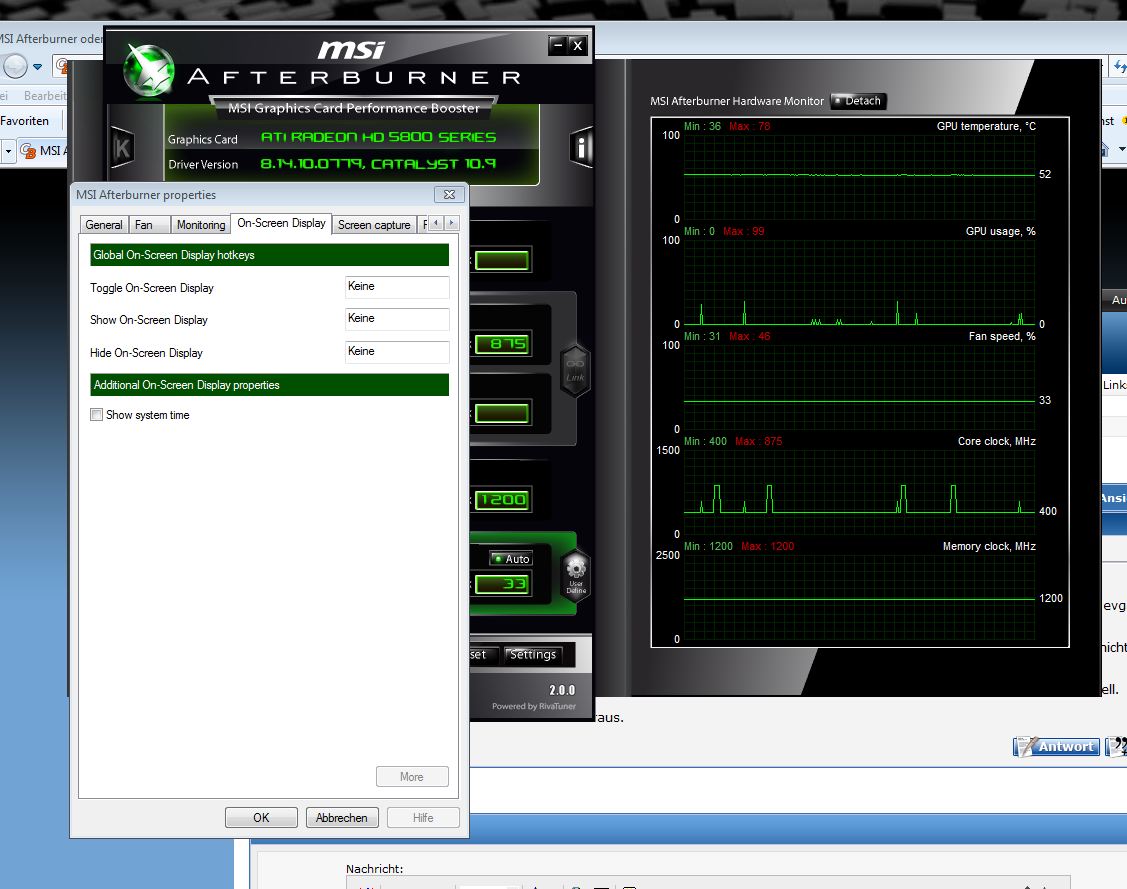
Task: Click the green MSI Afterburner dragon logo
Action: [149, 70]
